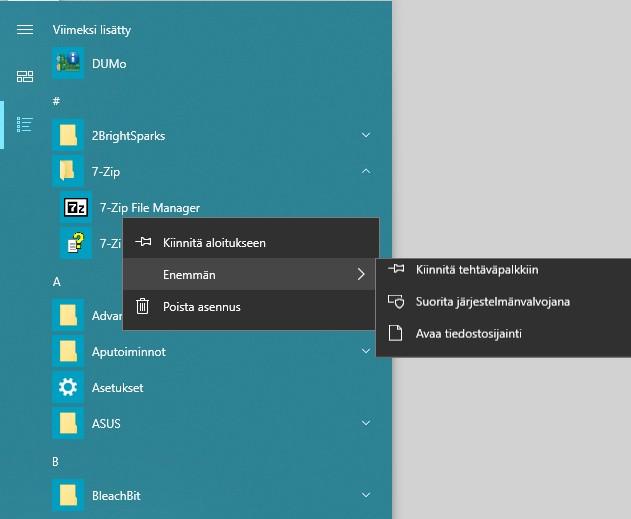Image resolution: width=631 pixels, height=519 pixels.
Task: Select the all apps list icon
Action: (x=25, y=125)
